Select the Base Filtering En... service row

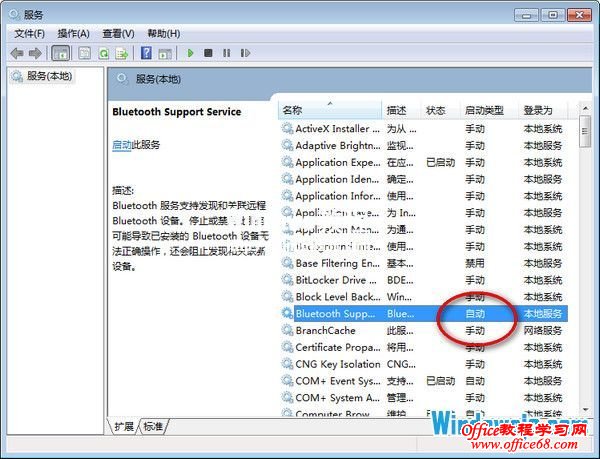pyautogui.click(x=424, y=263)
